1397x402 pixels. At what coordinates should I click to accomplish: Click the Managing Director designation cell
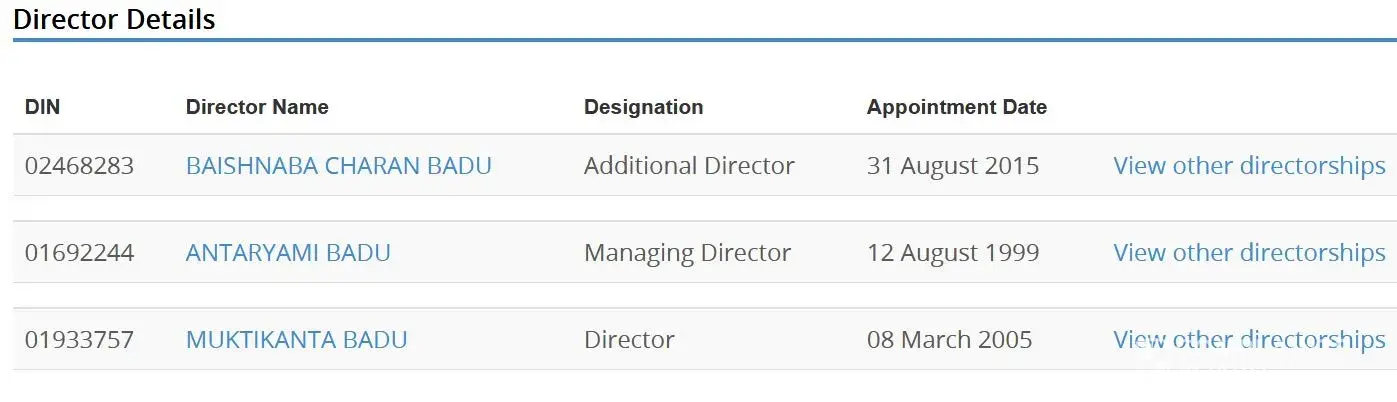687,253
